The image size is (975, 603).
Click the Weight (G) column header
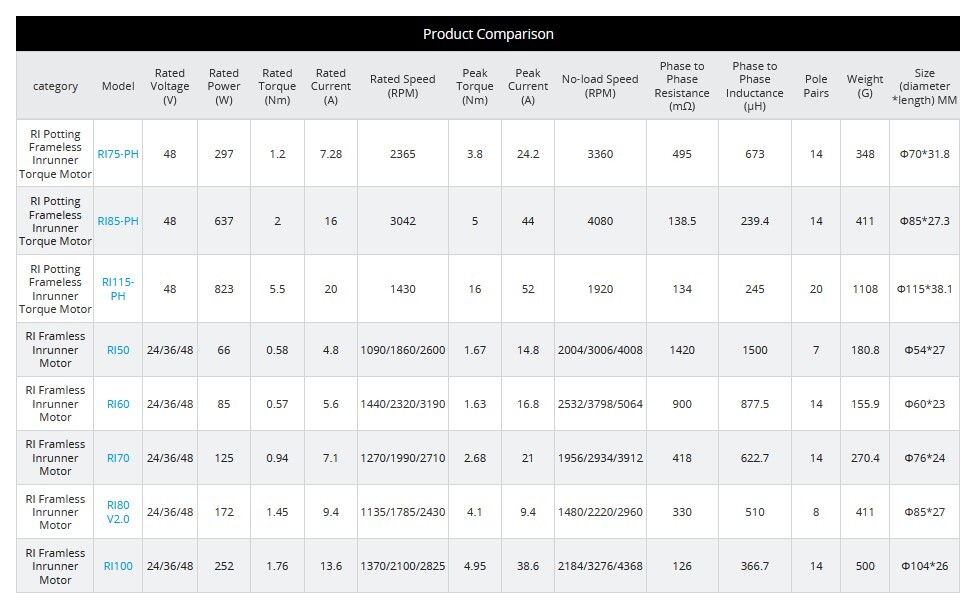[x=864, y=86]
